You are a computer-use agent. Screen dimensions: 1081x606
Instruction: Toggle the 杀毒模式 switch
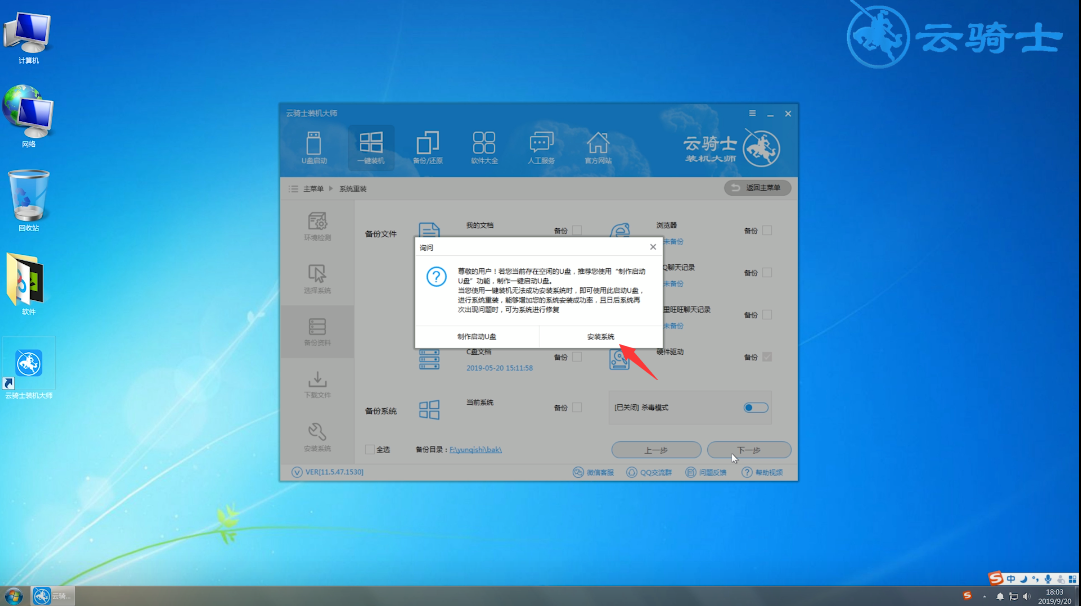point(756,407)
